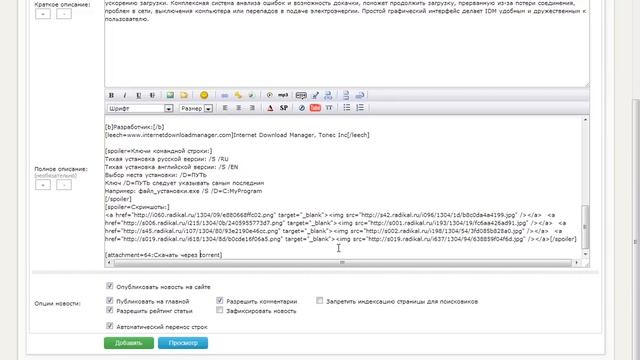Center-align text in the editor
The width and height of the screenshot is (640, 360).
pos(238,108)
